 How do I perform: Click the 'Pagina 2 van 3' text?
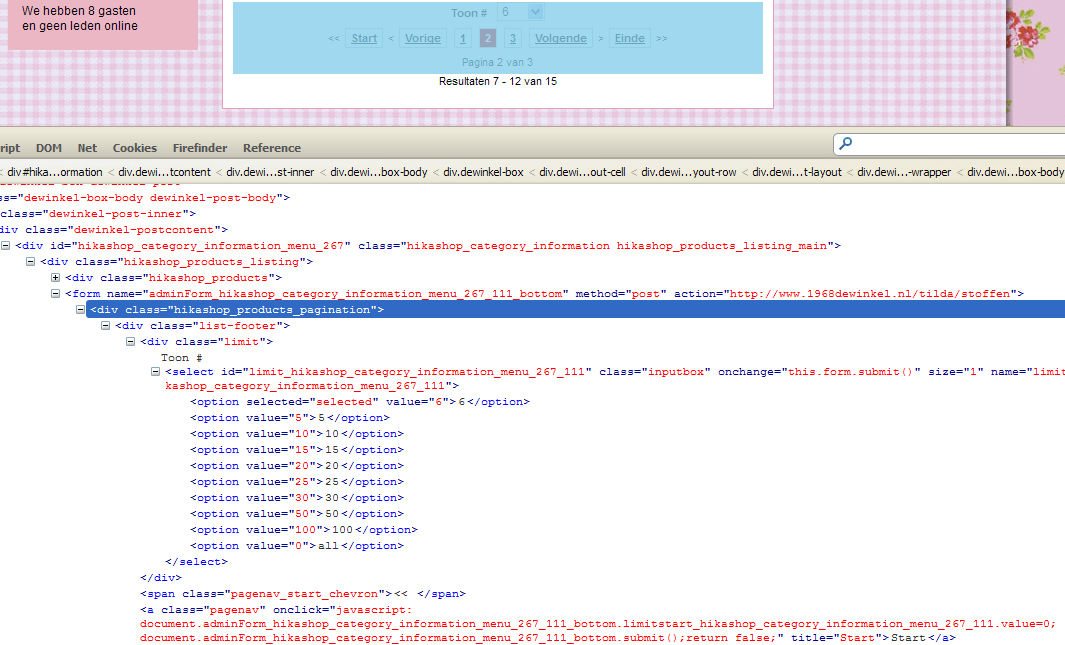[497, 62]
